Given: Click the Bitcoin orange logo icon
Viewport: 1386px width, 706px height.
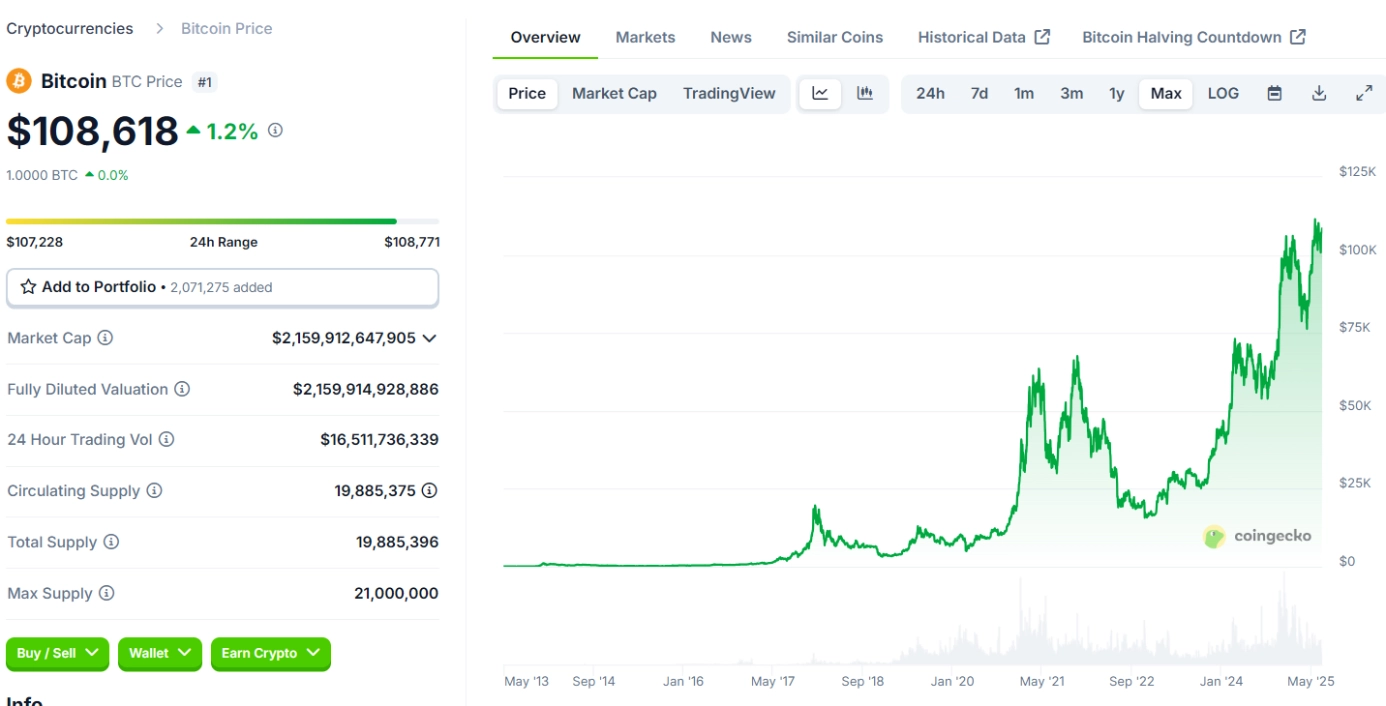Looking at the screenshot, I should coord(19,81).
